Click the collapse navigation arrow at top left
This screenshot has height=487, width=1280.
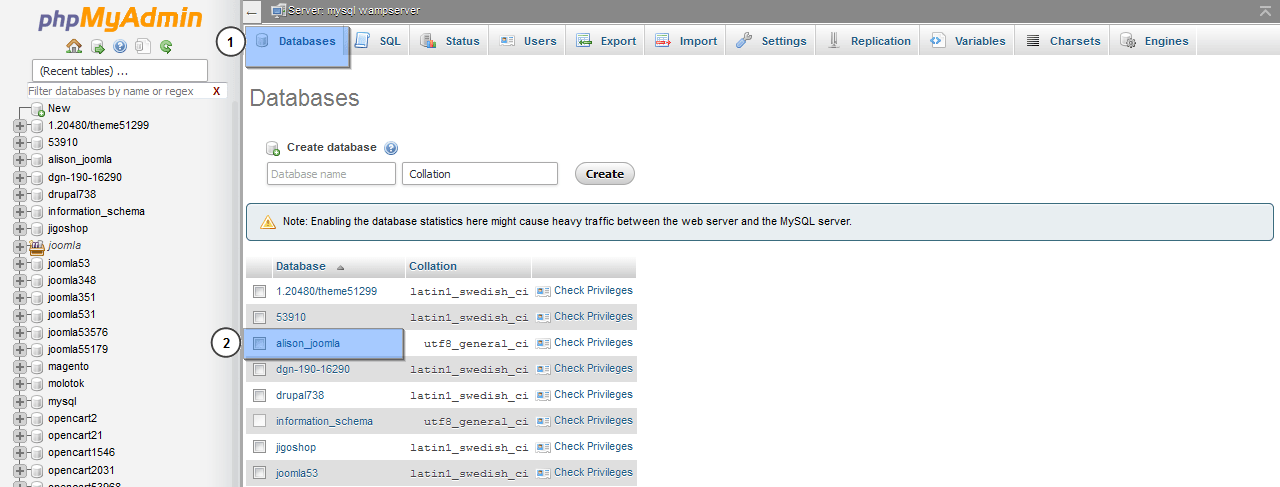pos(252,11)
